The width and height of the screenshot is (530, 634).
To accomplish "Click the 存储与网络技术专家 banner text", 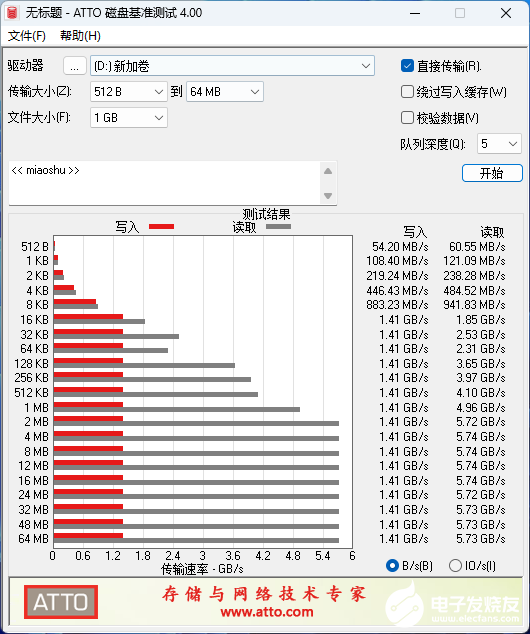I will [x=264, y=594].
